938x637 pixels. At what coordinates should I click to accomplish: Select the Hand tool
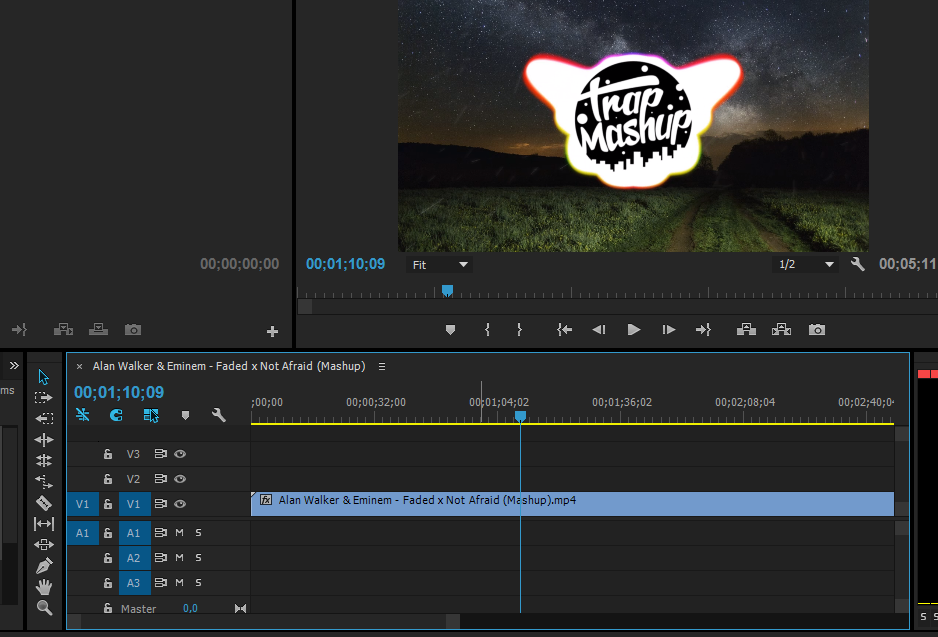pyautogui.click(x=44, y=587)
